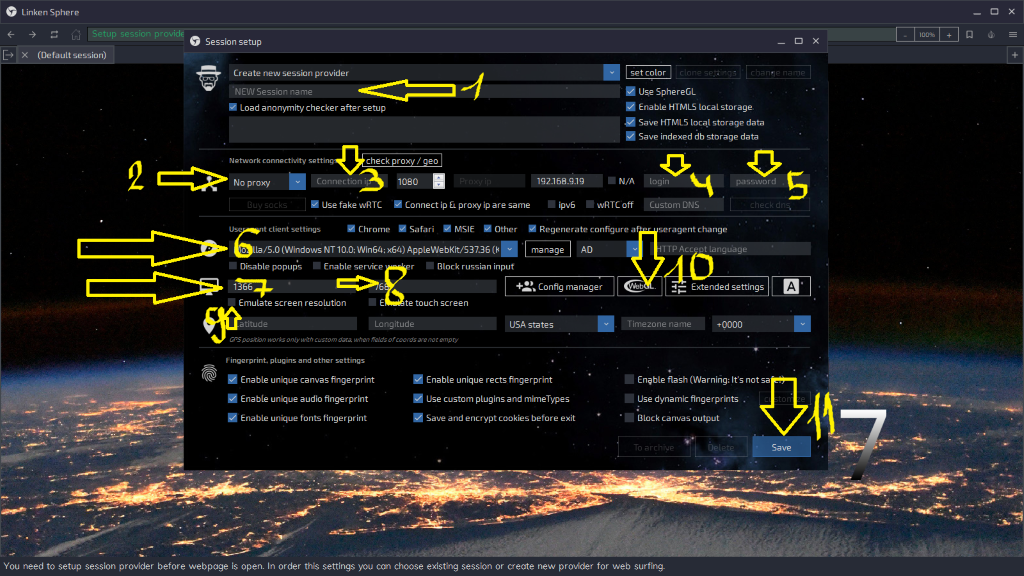Expand the No proxy type dropdown
The height and width of the screenshot is (576, 1024).
(297, 182)
